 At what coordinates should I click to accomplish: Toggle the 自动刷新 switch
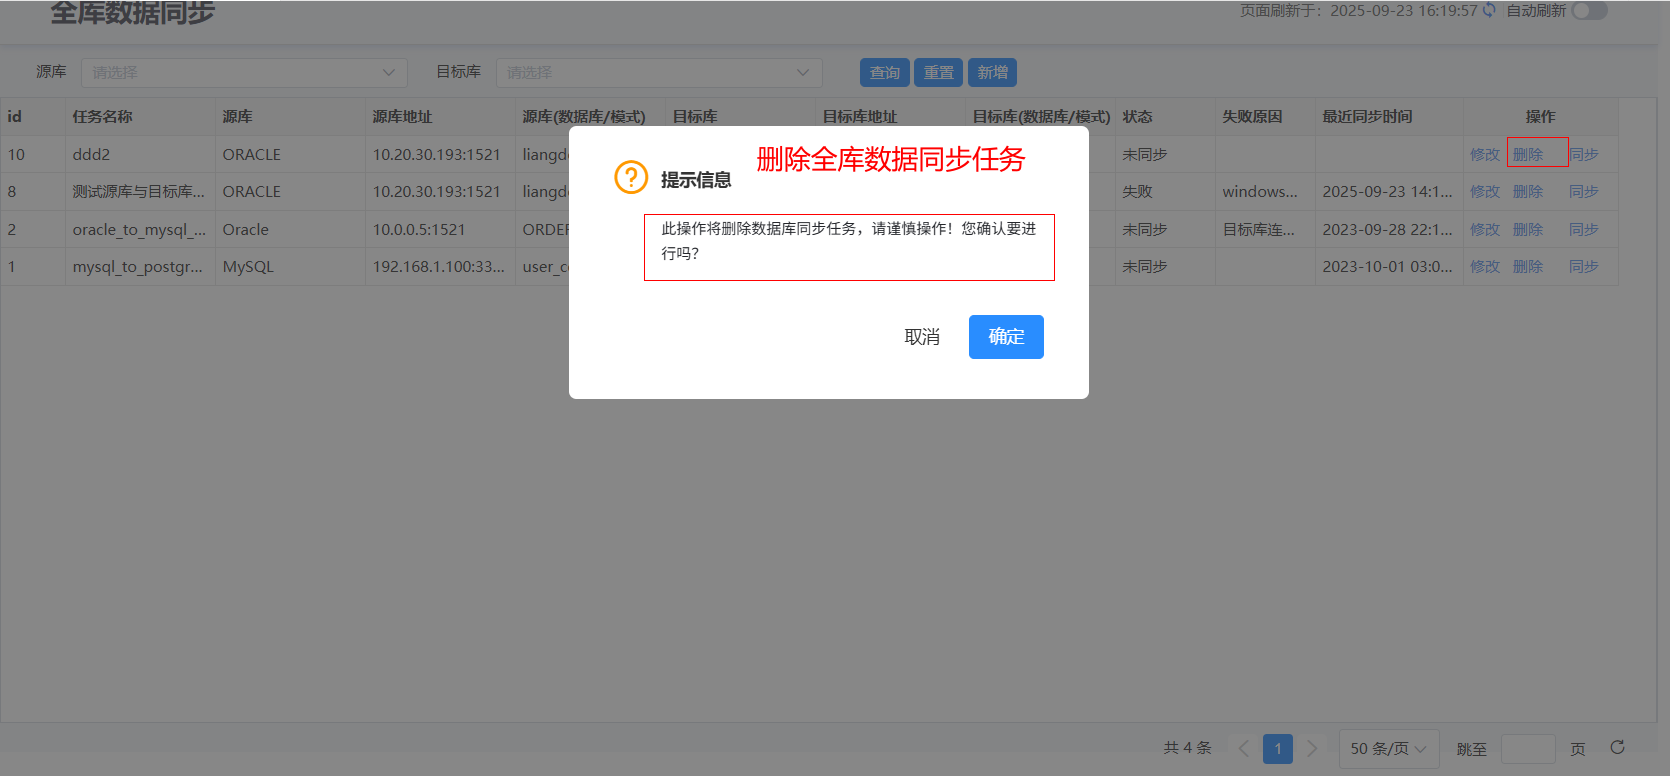[1589, 11]
